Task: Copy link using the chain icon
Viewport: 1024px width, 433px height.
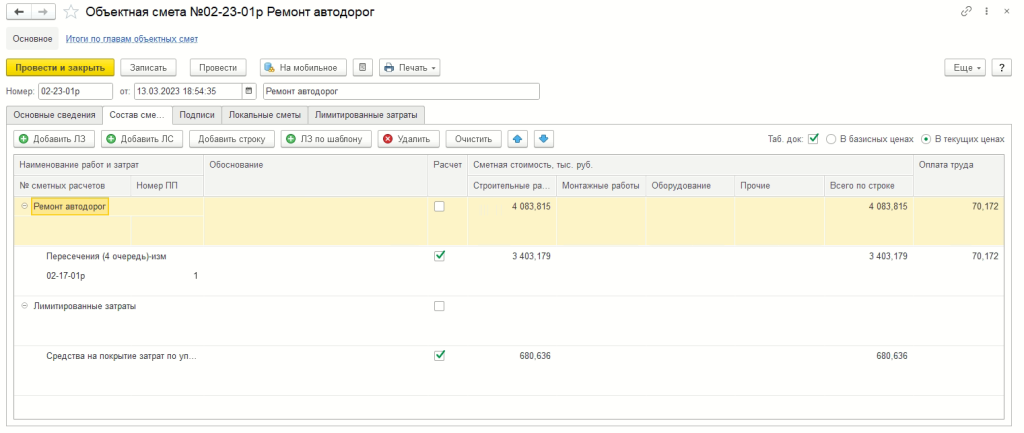Action: point(964,12)
